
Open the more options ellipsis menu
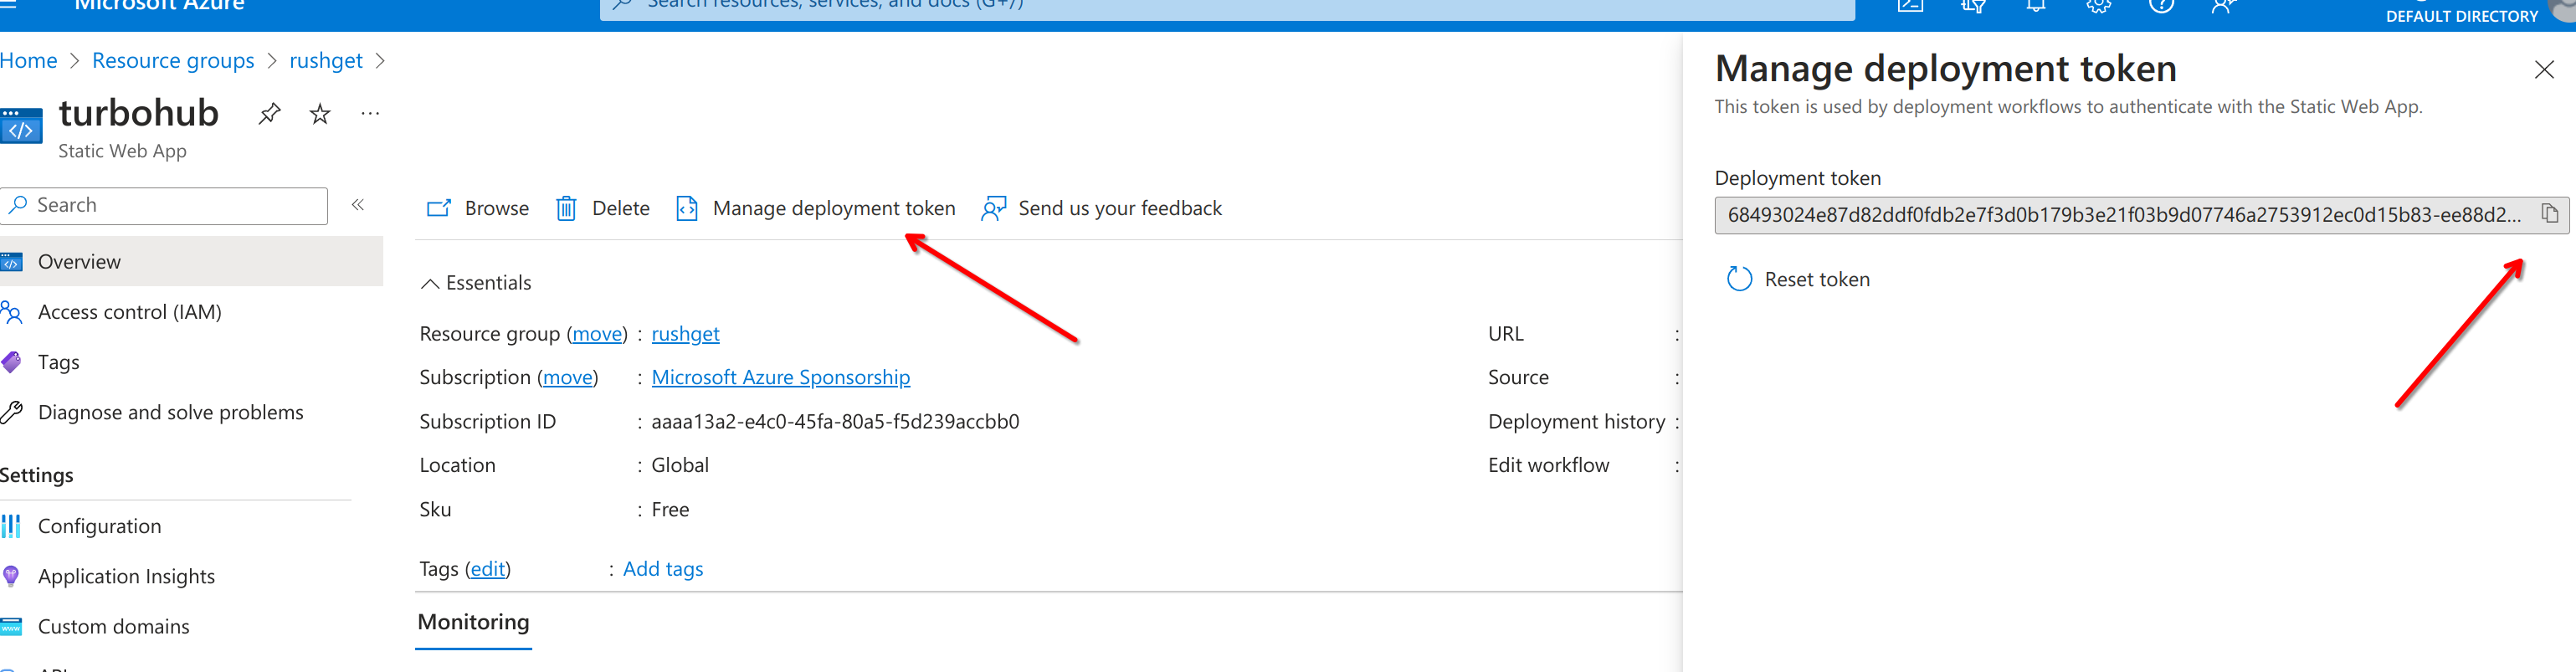coord(370,114)
